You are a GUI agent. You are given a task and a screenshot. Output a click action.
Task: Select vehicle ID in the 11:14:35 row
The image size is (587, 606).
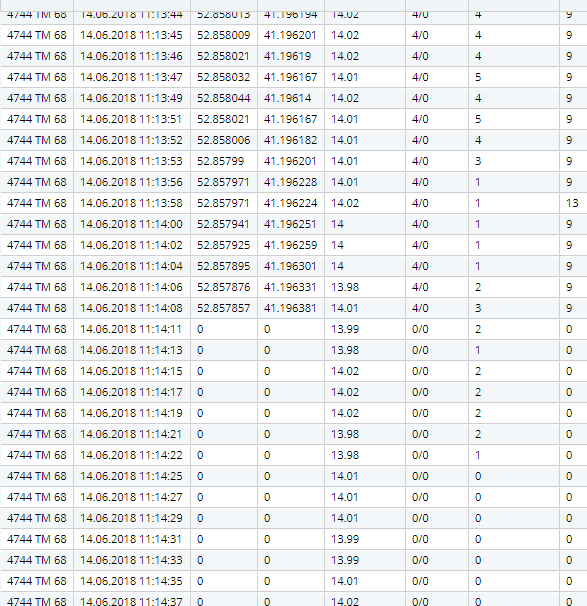37,581
